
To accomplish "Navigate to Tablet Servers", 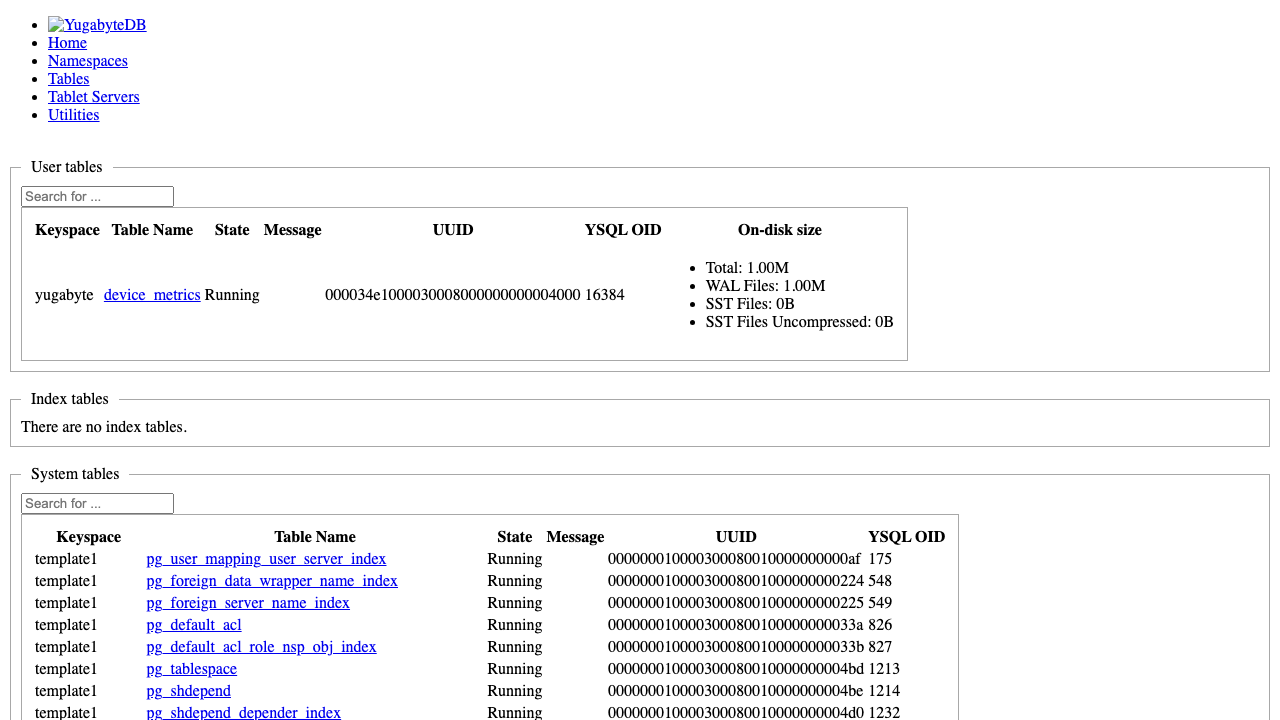I will [x=94, y=97].
